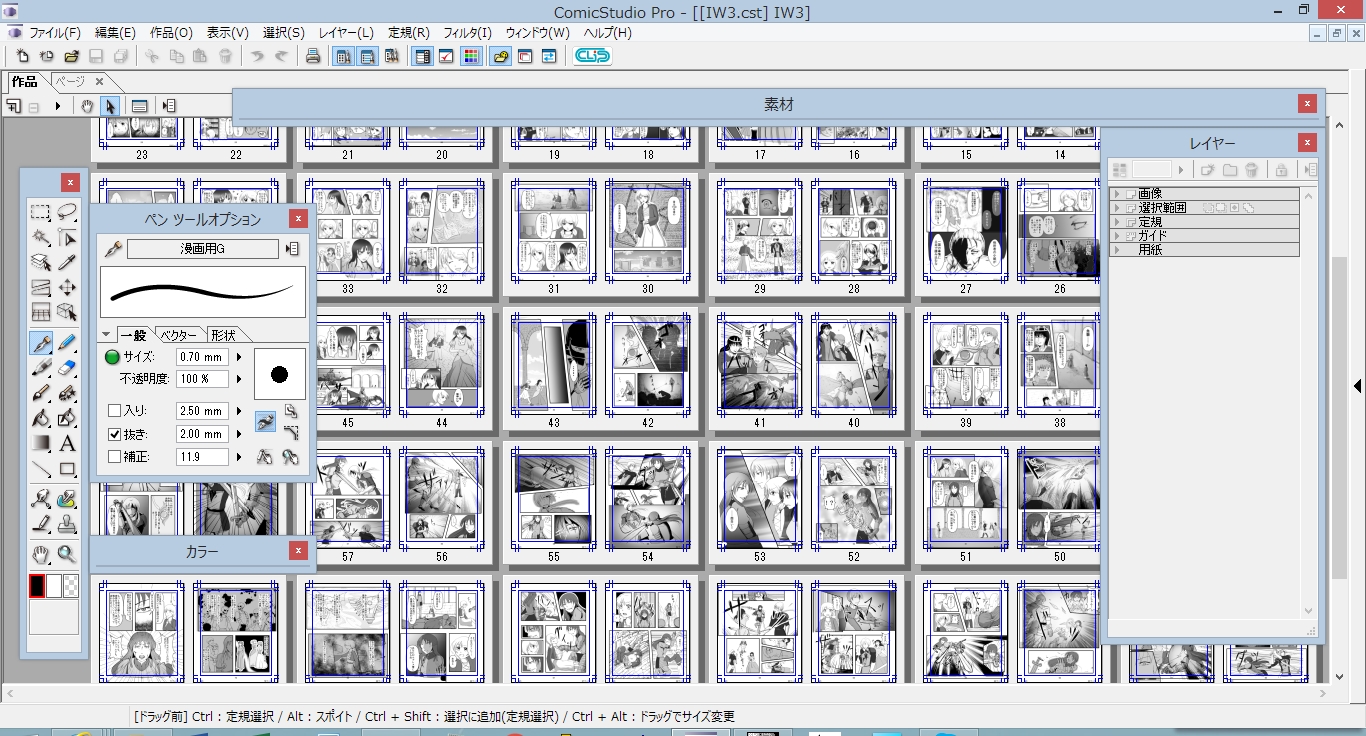Screen dimensions: 1366x736
Task: Open the layer panel menu icon
Action: 1311,170
